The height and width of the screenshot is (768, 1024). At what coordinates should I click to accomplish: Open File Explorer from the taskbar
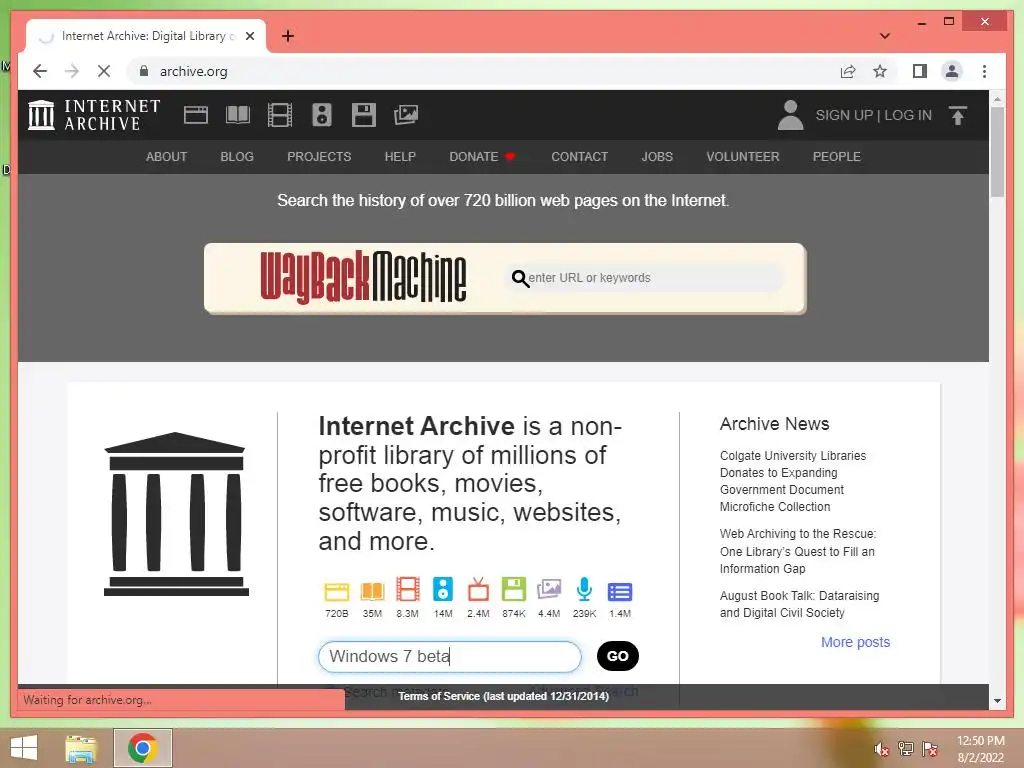pos(81,748)
